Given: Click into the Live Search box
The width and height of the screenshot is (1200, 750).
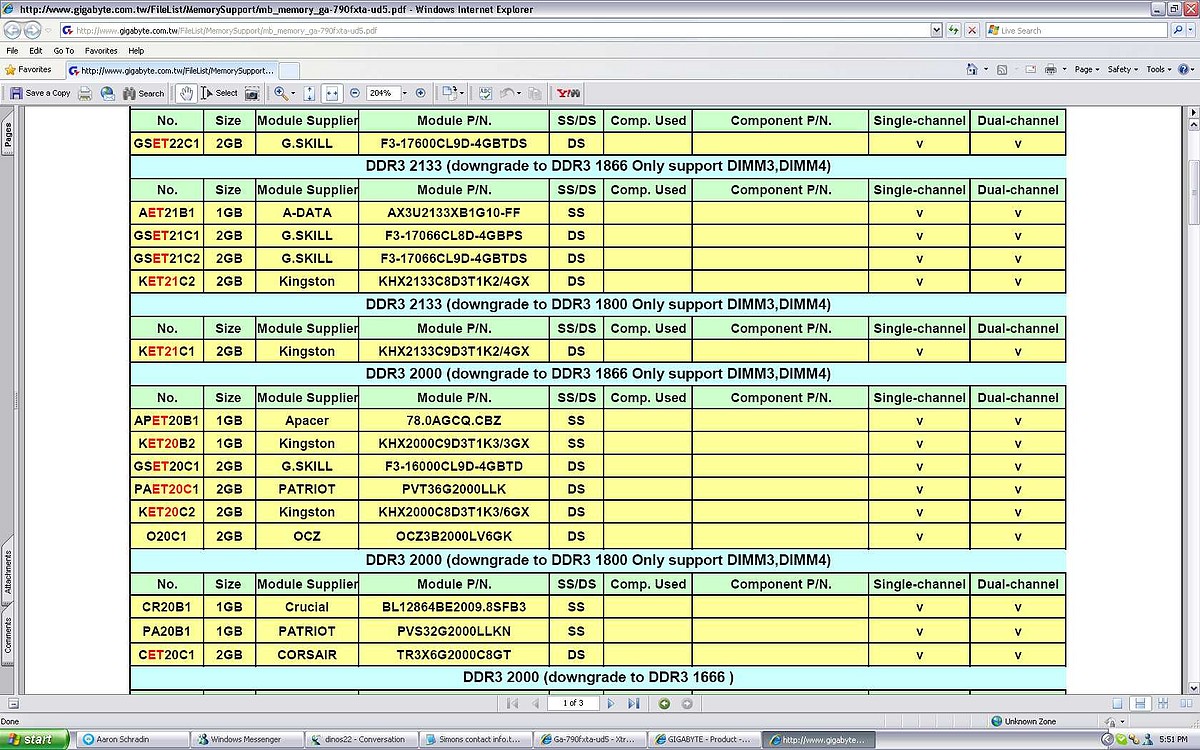Looking at the screenshot, I should pos(1076,30).
